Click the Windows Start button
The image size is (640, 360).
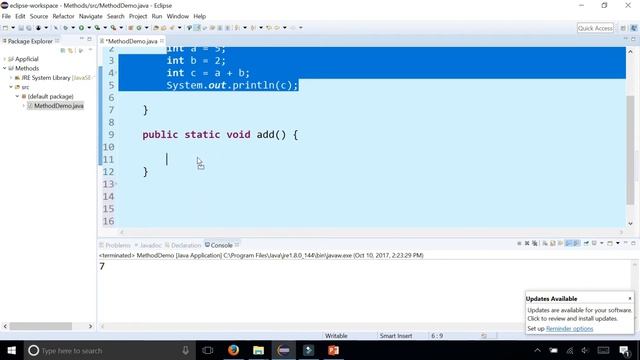(x=11, y=350)
